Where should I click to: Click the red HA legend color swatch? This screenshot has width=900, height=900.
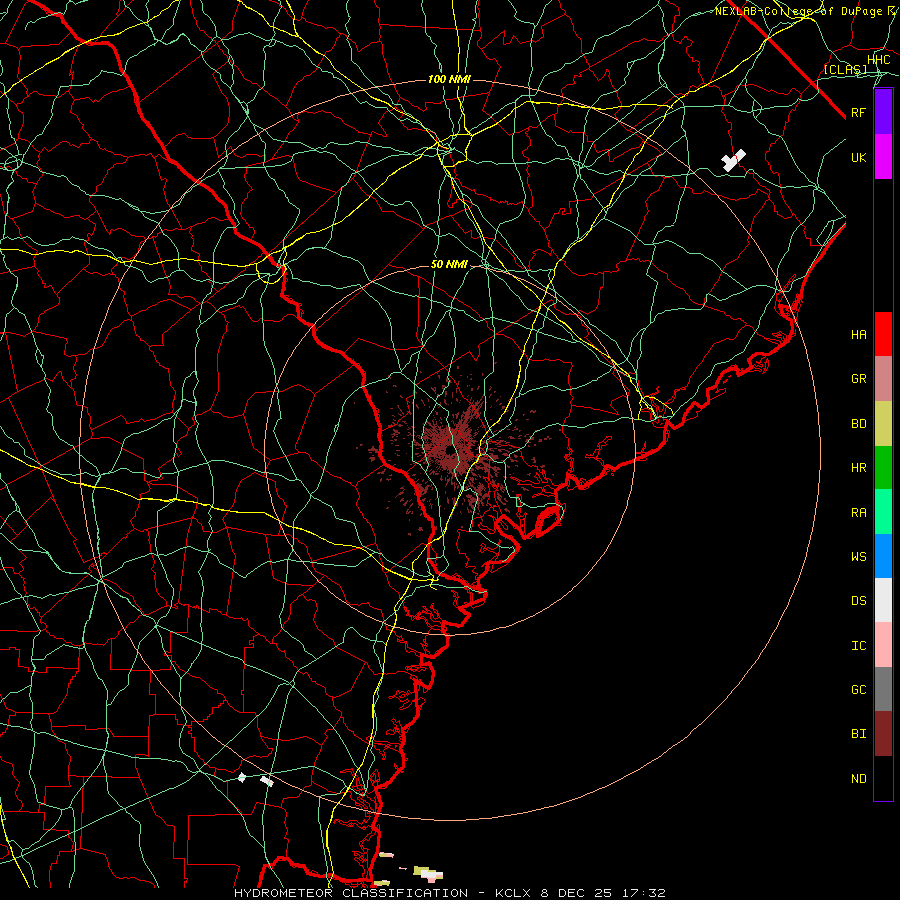pos(883,334)
